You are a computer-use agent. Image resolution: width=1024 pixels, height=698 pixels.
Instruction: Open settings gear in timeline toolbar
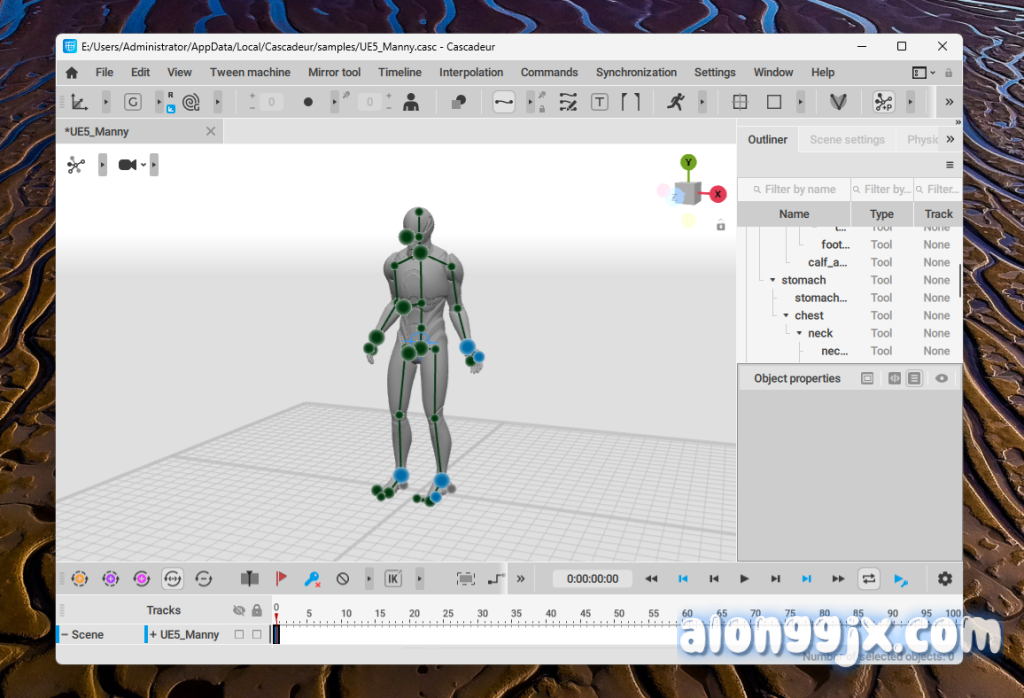(x=944, y=578)
